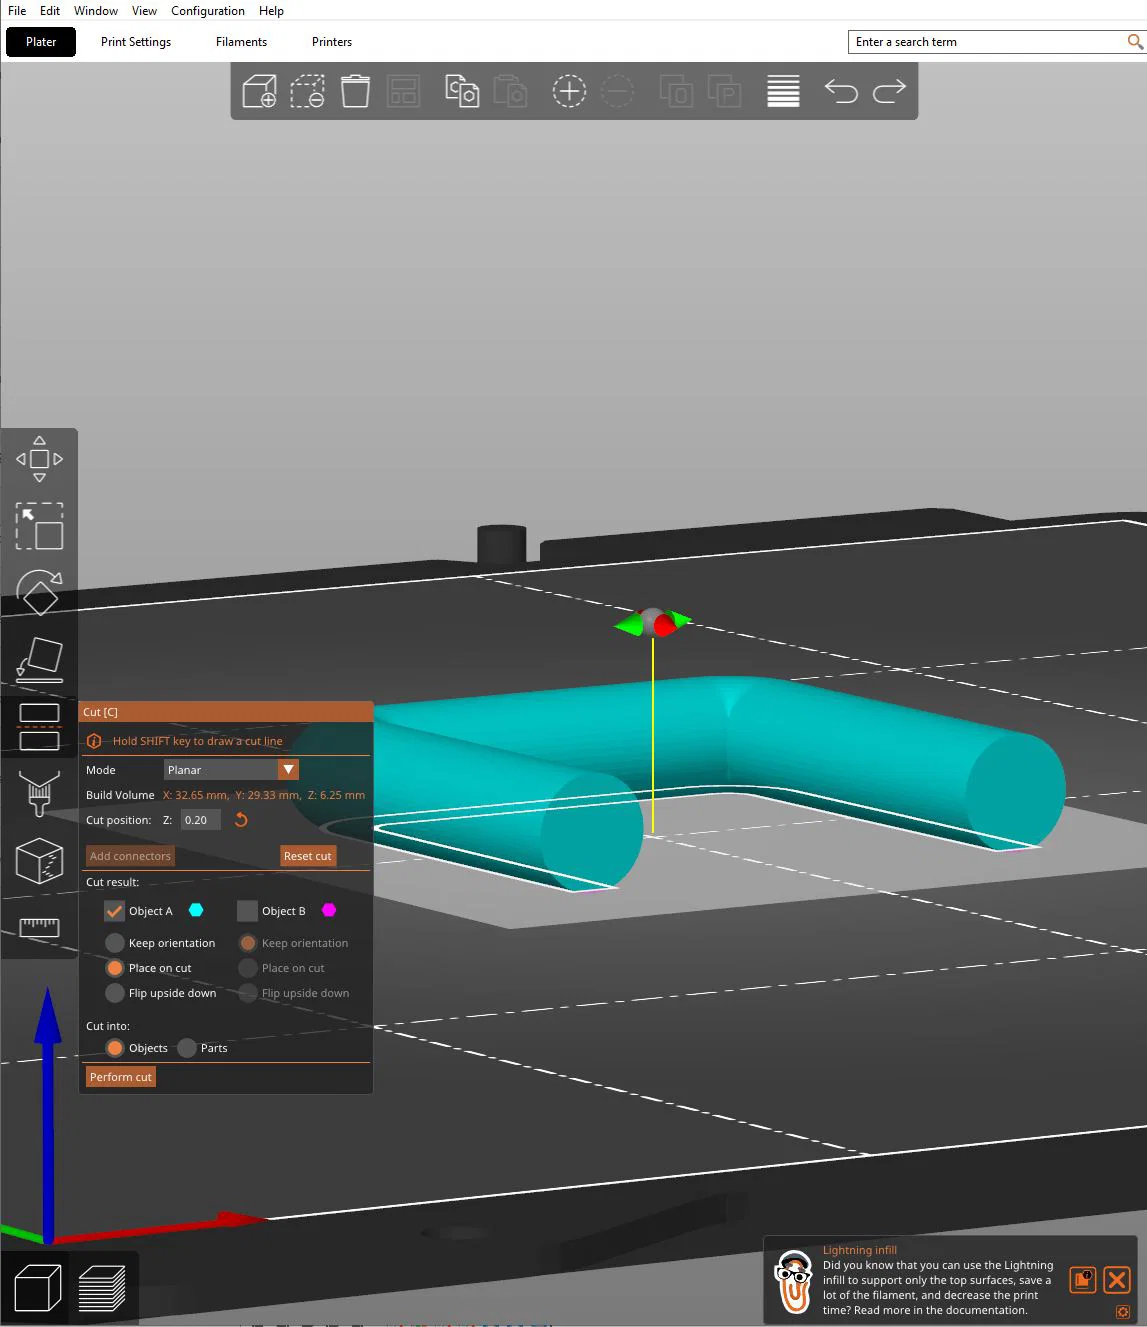The height and width of the screenshot is (1327, 1147).
Task: Select the Seam painting cube tool
Action: tap(39, 861)
